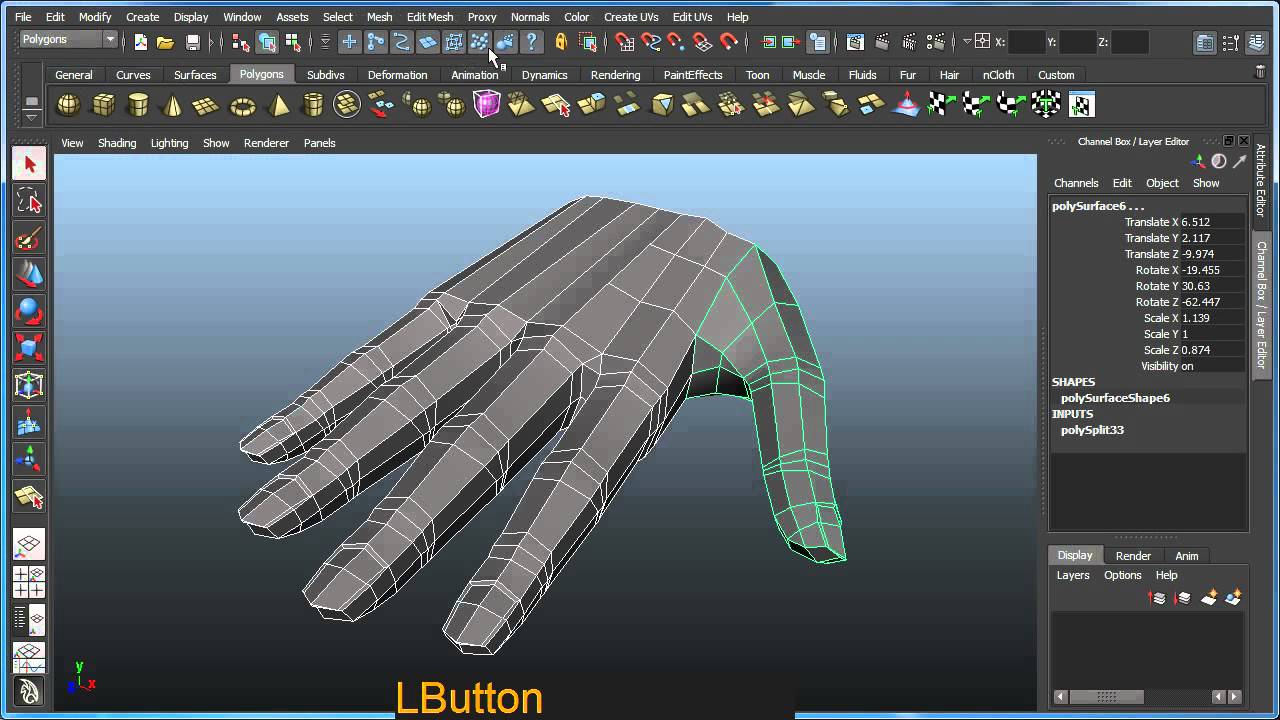The image size is (1280, 720).
Task: Open the input mode dropdown arrow beside X
Action: pos(967,42)
